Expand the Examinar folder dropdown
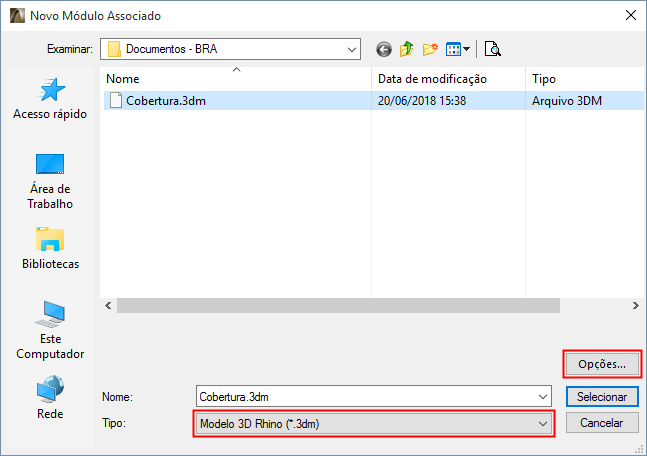Viewport: 647px width, 456px height. coord(352,50)
